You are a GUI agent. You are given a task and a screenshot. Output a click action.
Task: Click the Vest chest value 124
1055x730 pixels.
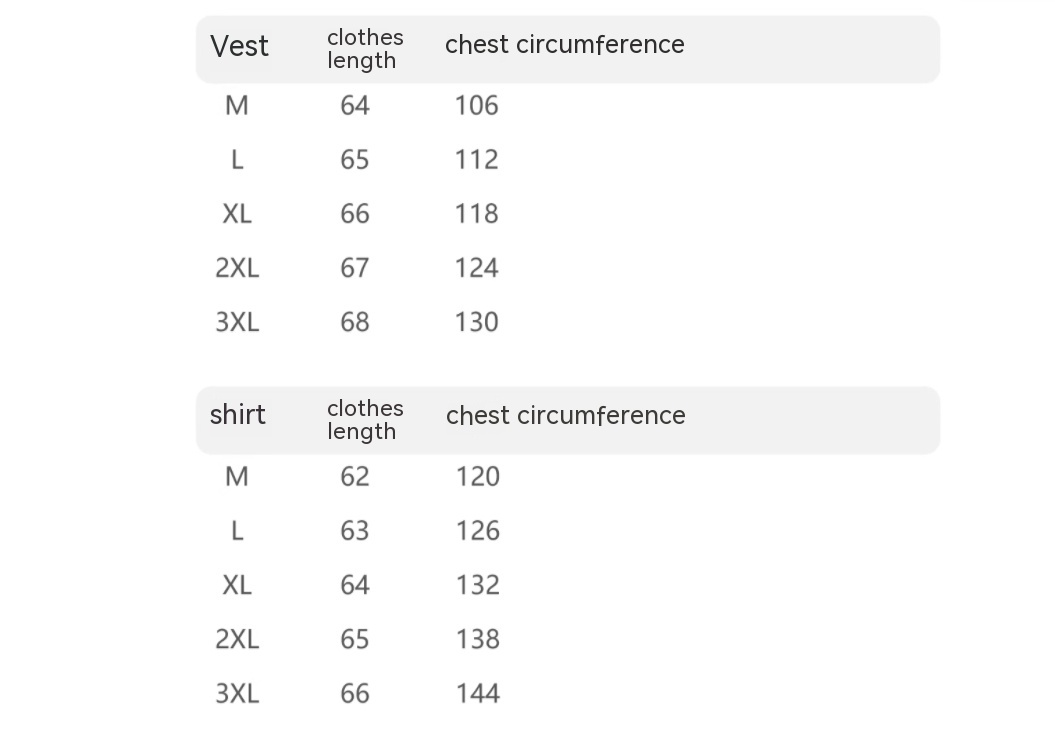click(476, 268)
